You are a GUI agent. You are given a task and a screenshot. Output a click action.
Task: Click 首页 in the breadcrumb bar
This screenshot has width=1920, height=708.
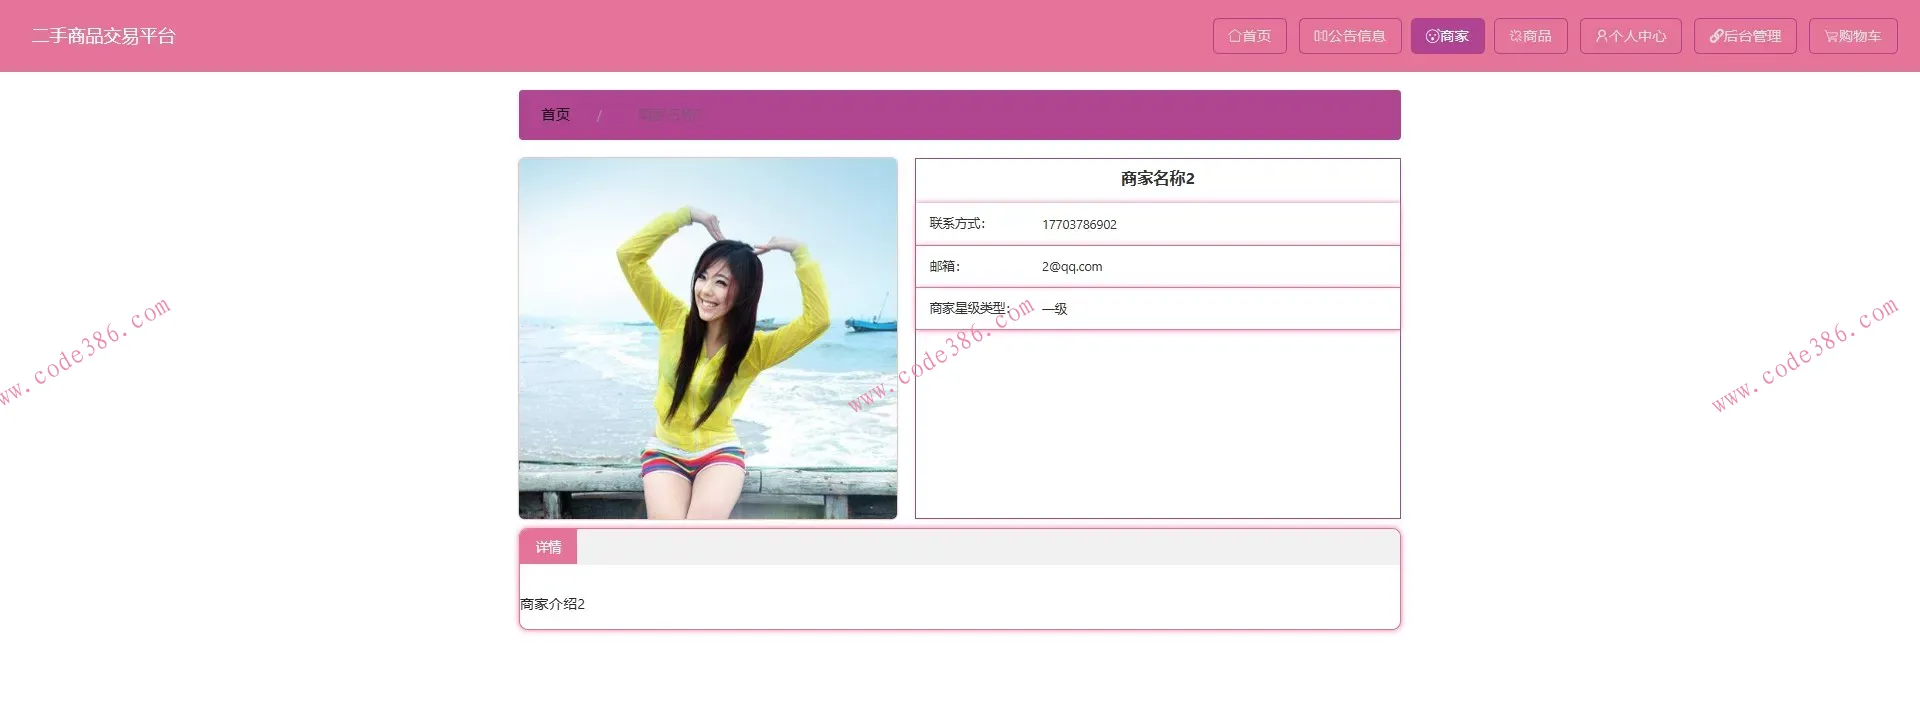coord(555,115)
